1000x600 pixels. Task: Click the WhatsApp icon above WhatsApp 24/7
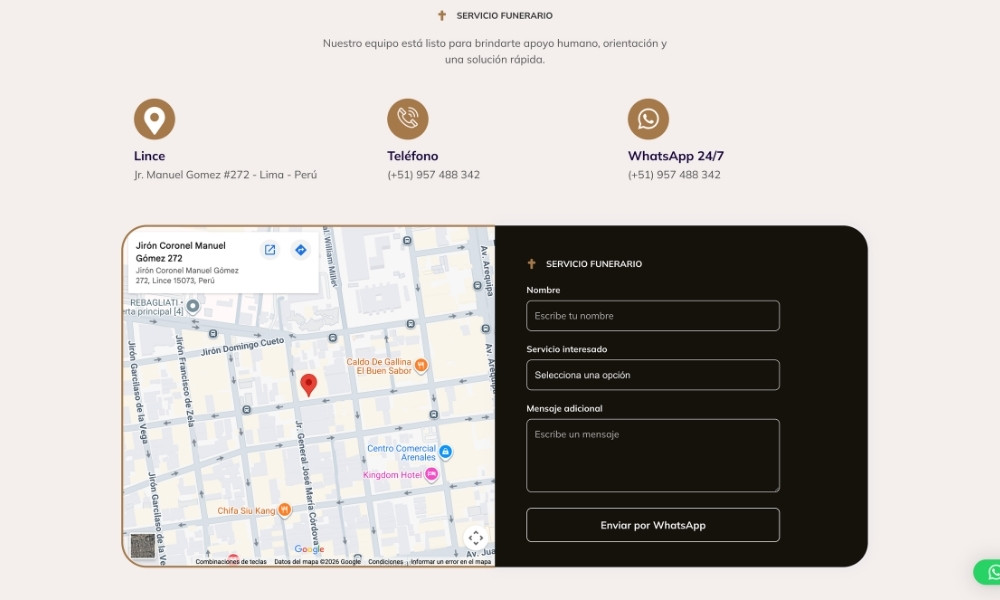tap(648, 119)
